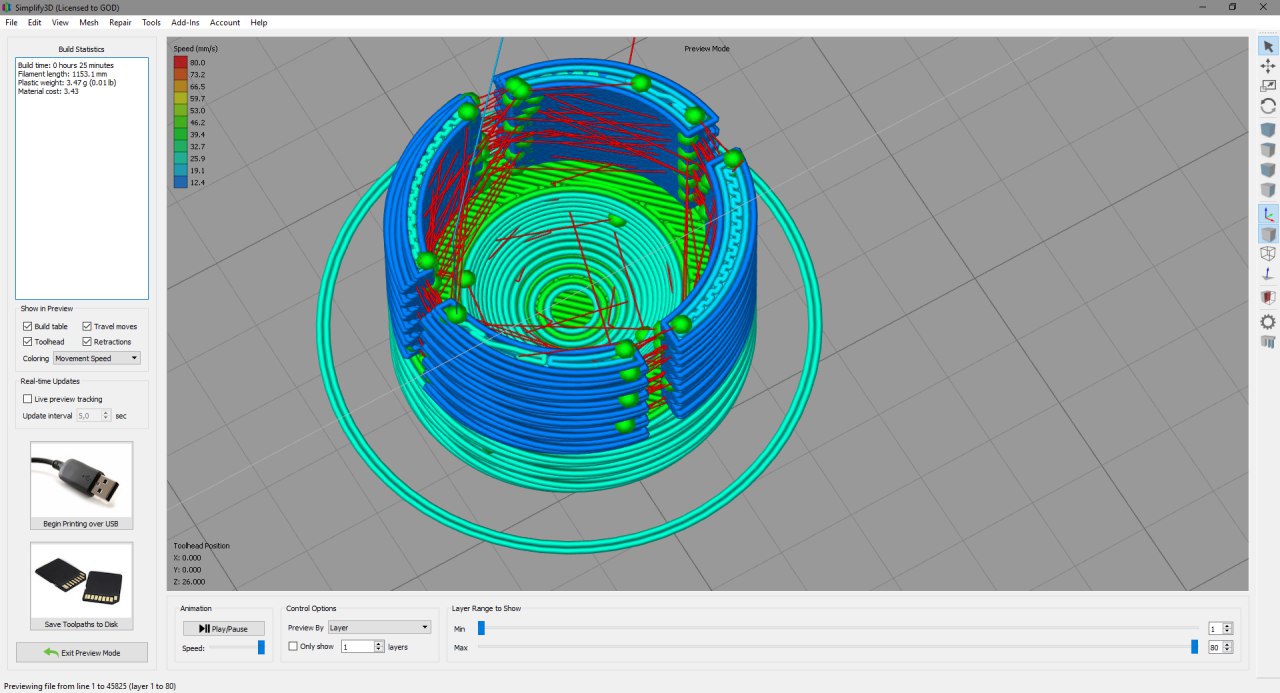
Task: Check the Only show layers checkbox
Action: click(293, 647)
